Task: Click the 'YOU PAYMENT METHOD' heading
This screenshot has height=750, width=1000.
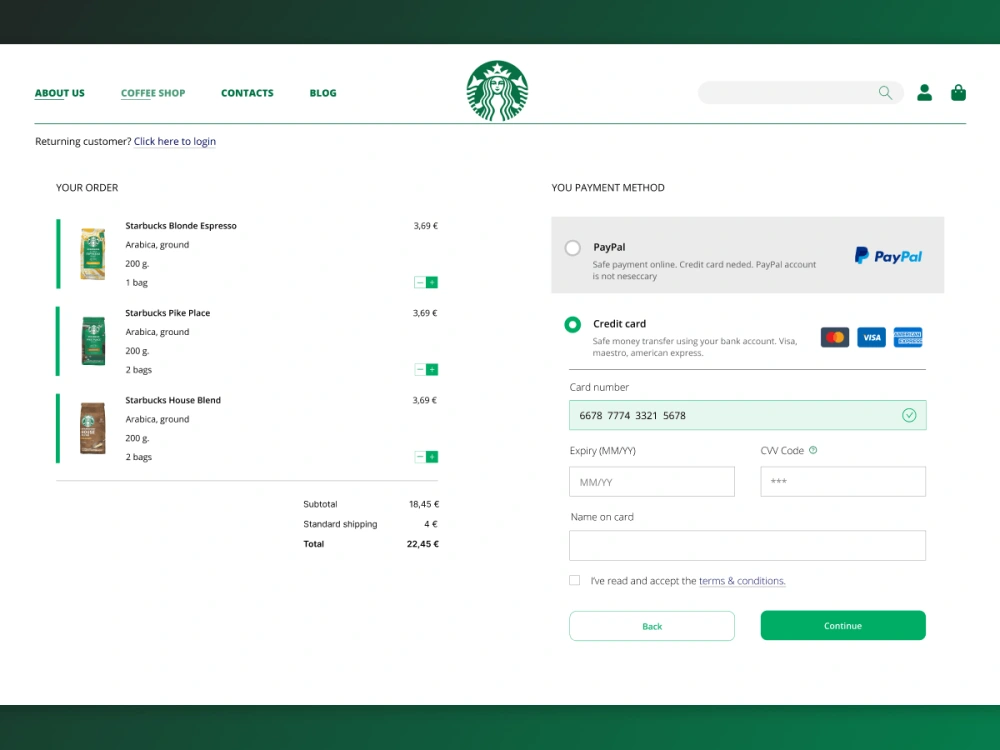Action: (x=608, y=188)
